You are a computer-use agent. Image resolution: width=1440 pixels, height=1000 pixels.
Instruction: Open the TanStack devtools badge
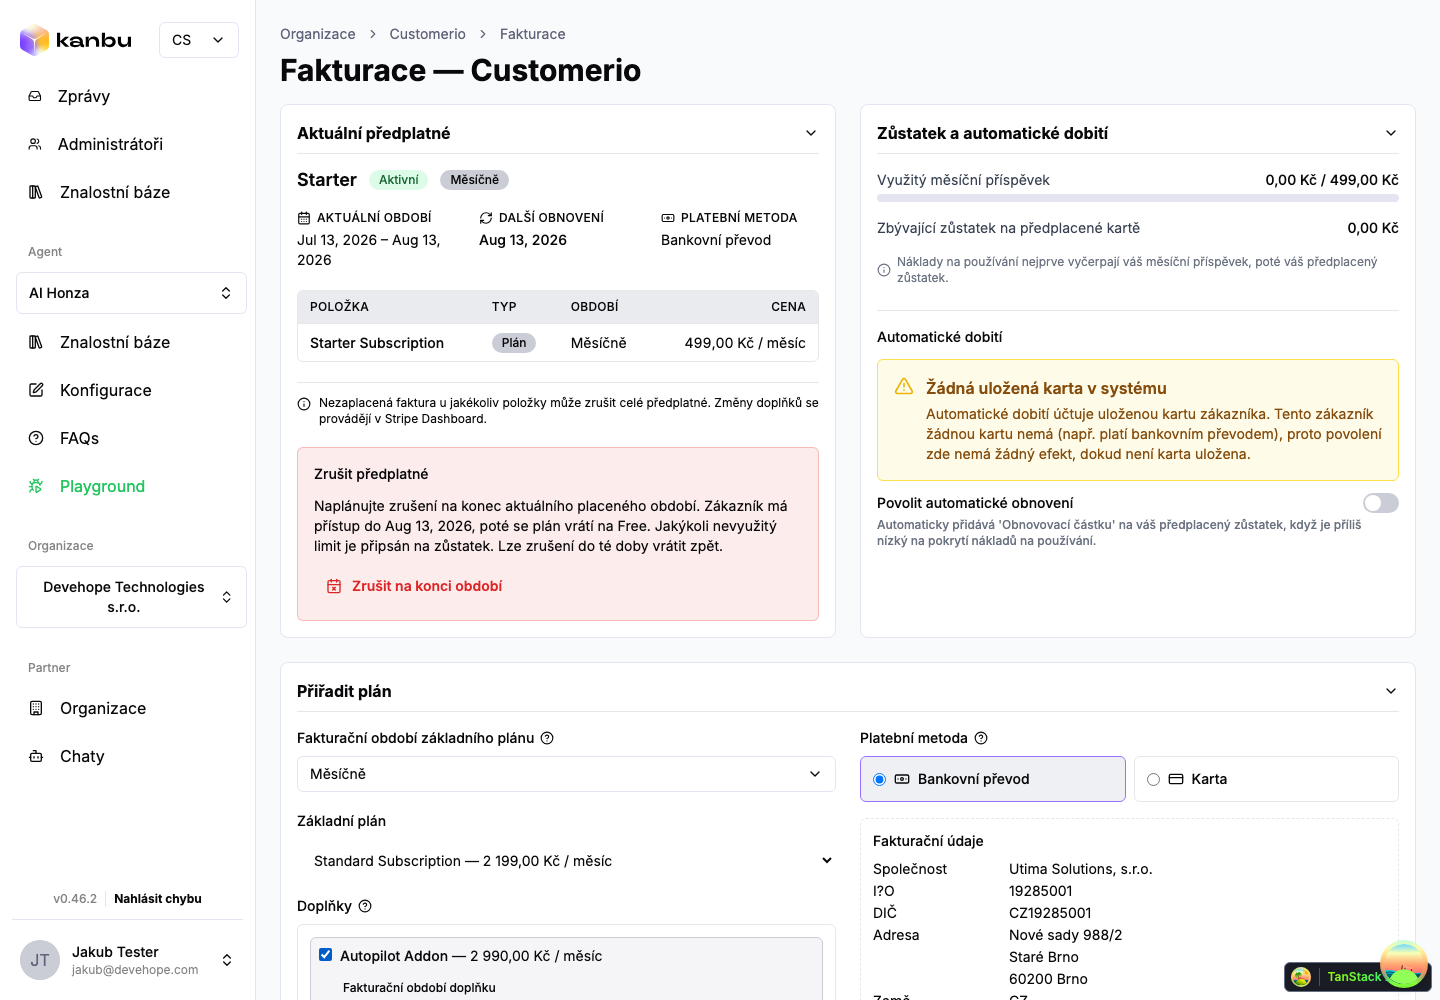1358,976
